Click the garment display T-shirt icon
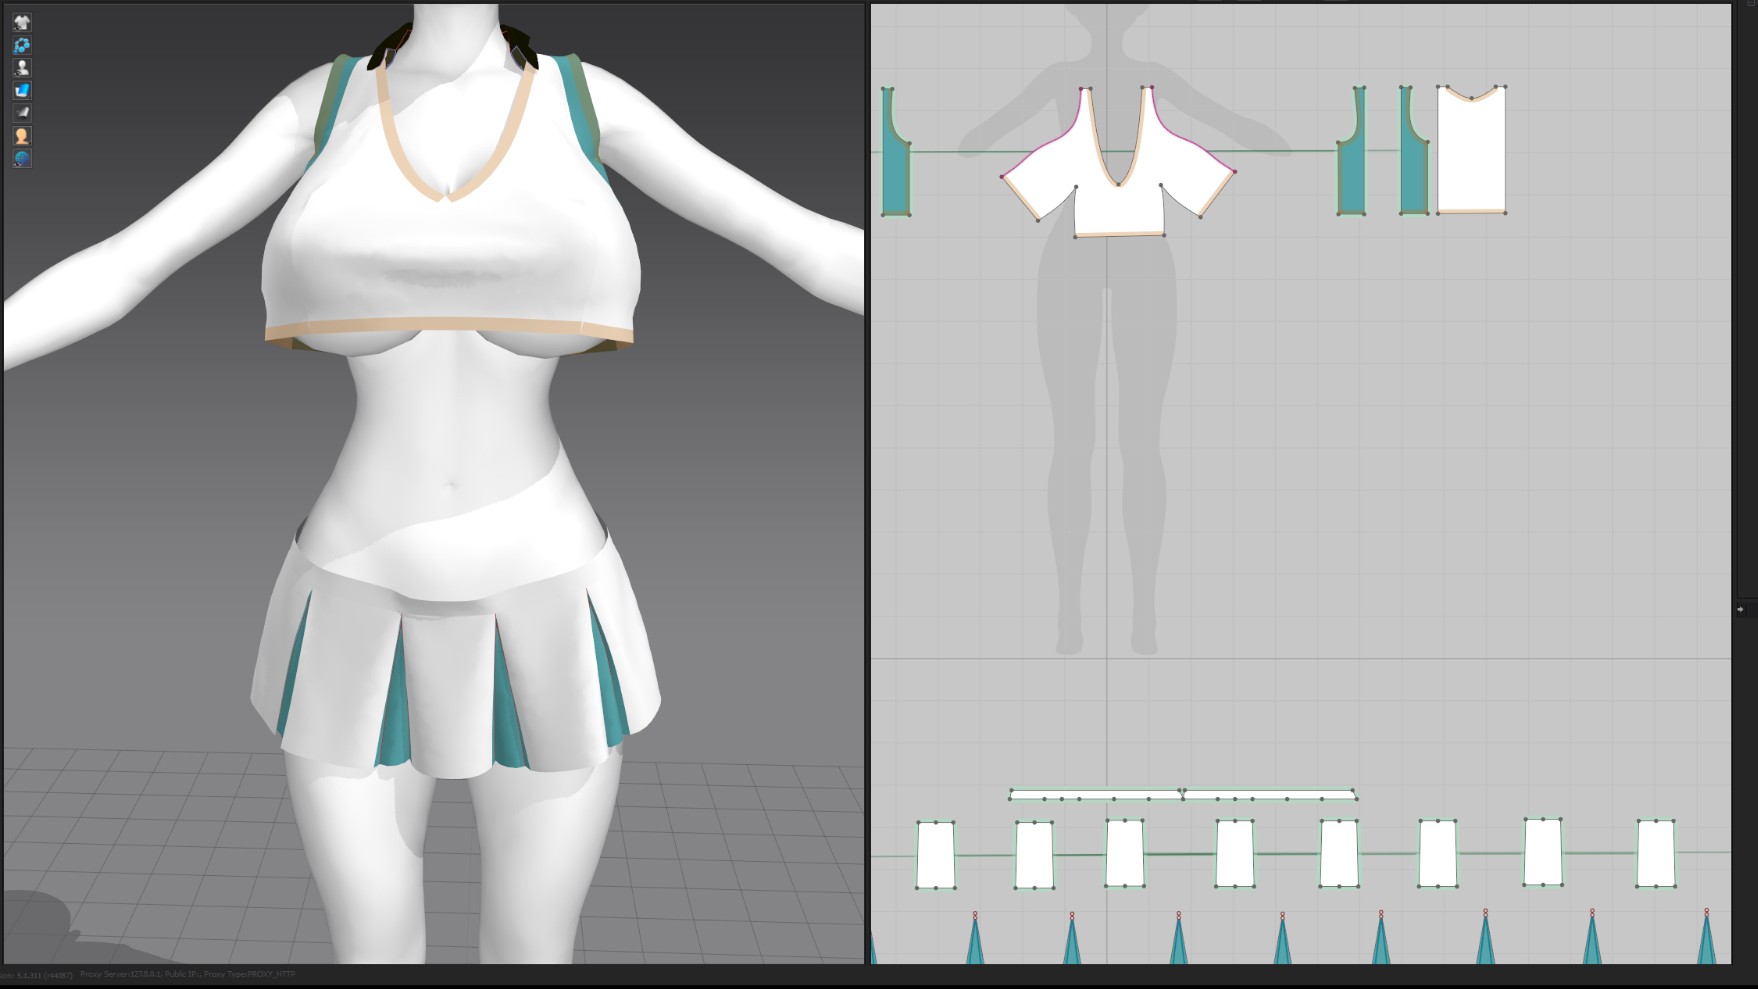This screenshot has height=989, width=1758. (22, 22)
